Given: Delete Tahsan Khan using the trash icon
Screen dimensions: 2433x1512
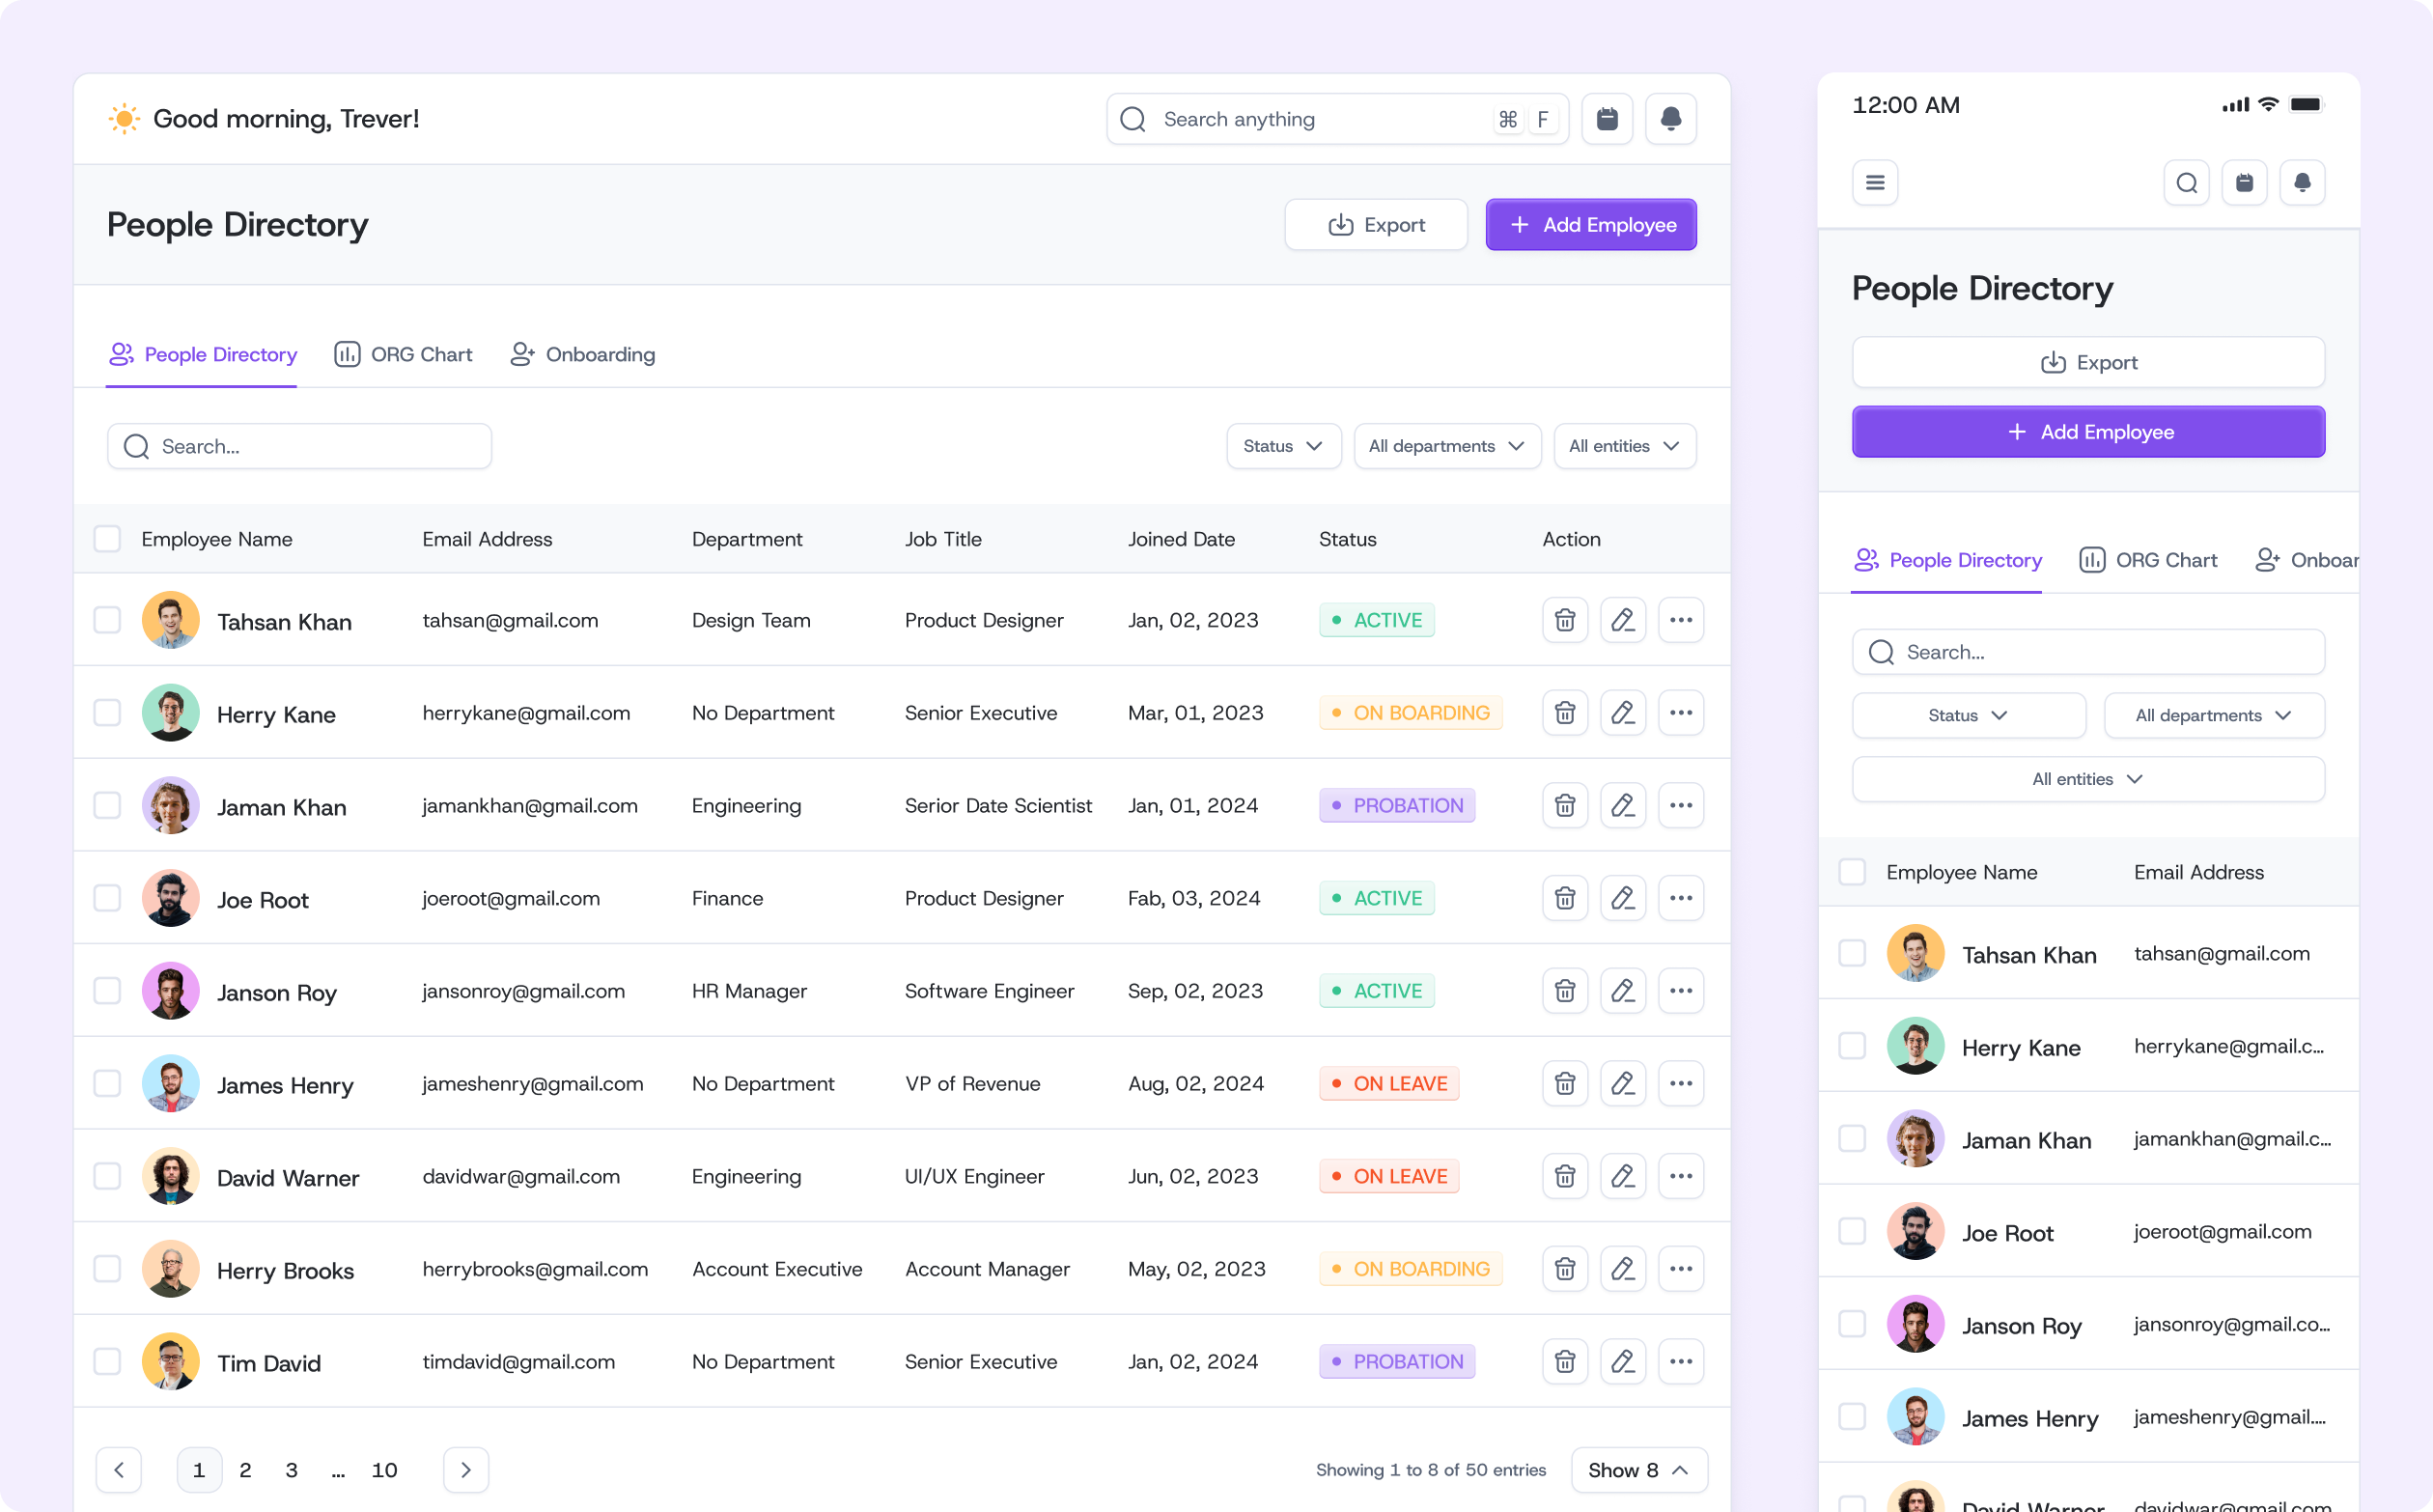Looking at the screenshot, I should tap(1565, 620).
